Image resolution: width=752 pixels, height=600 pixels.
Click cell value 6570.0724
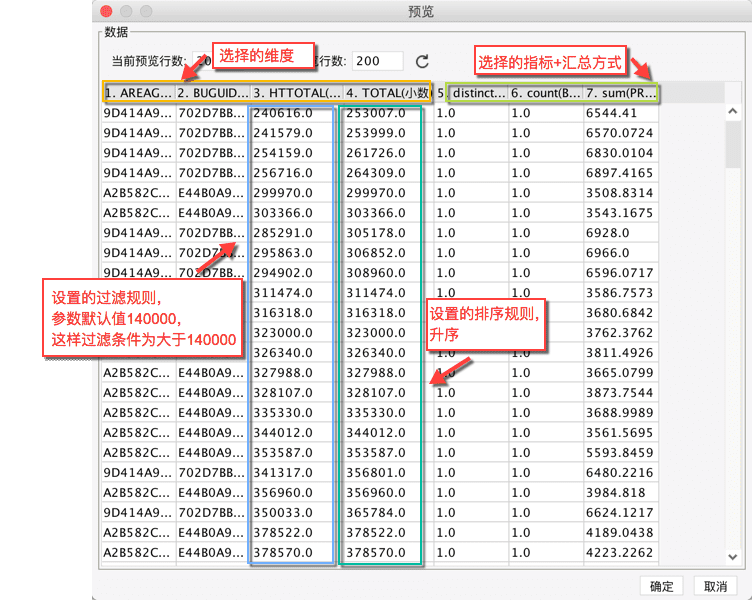click(619, 133)
